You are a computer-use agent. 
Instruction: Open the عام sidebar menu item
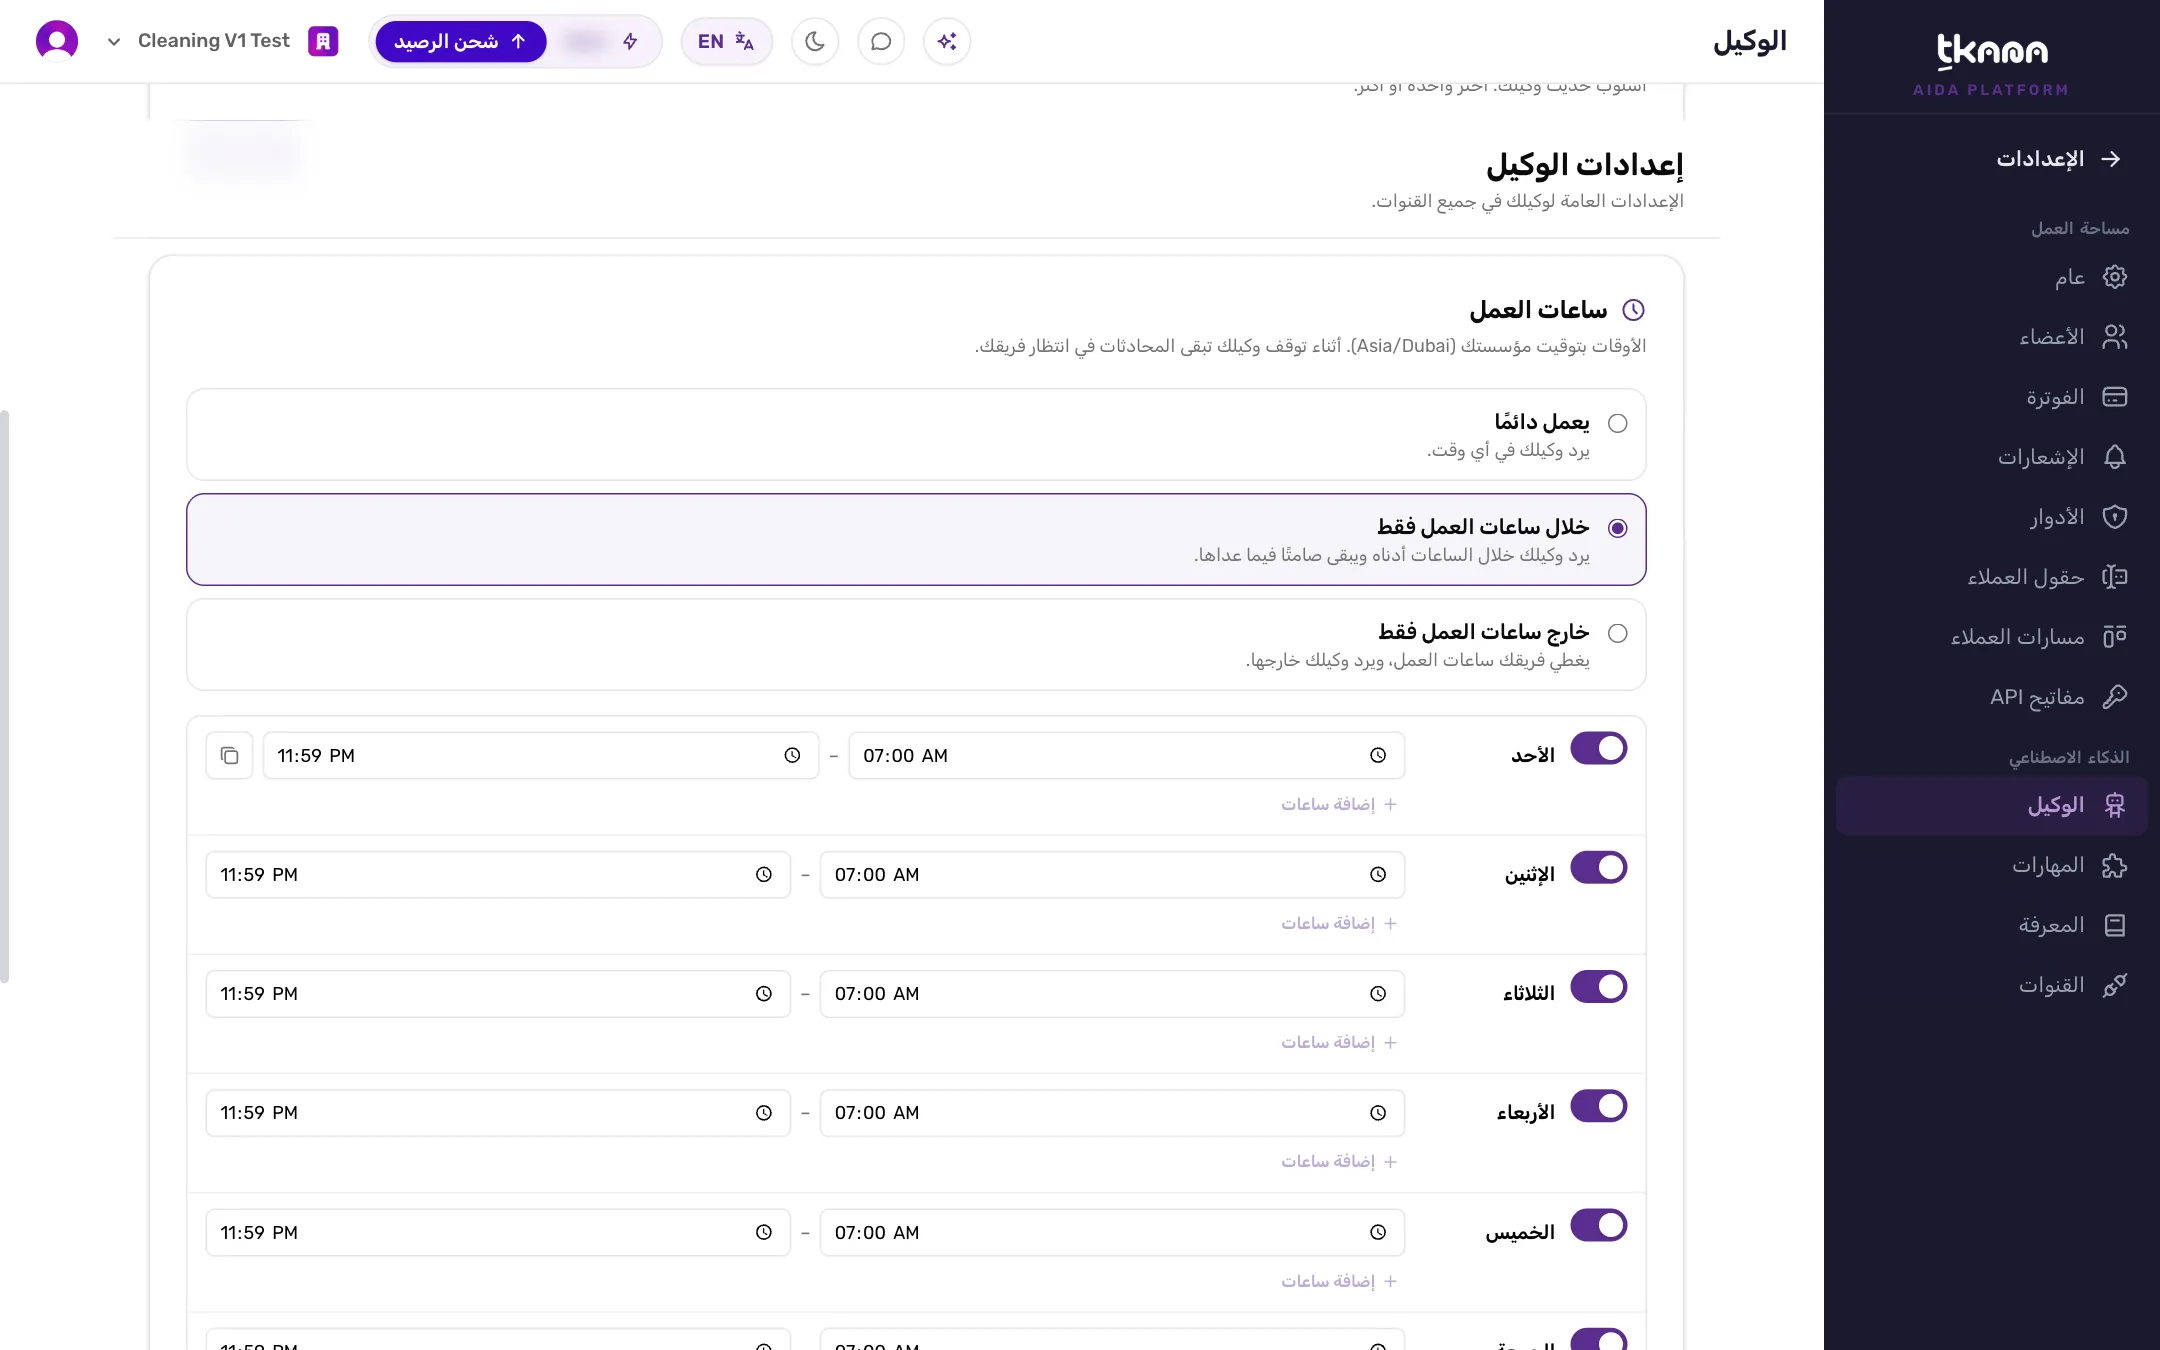click(x=1991, y=277)
